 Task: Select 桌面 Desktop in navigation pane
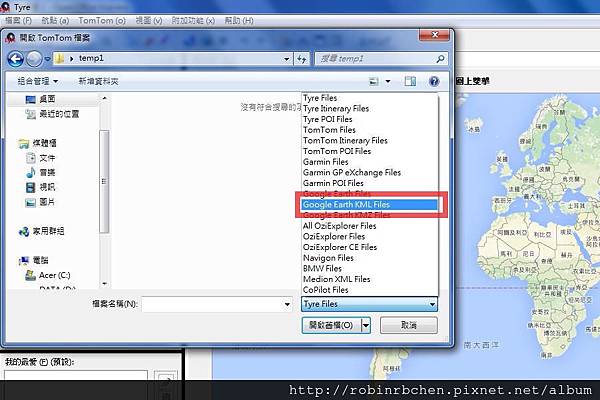40,99
